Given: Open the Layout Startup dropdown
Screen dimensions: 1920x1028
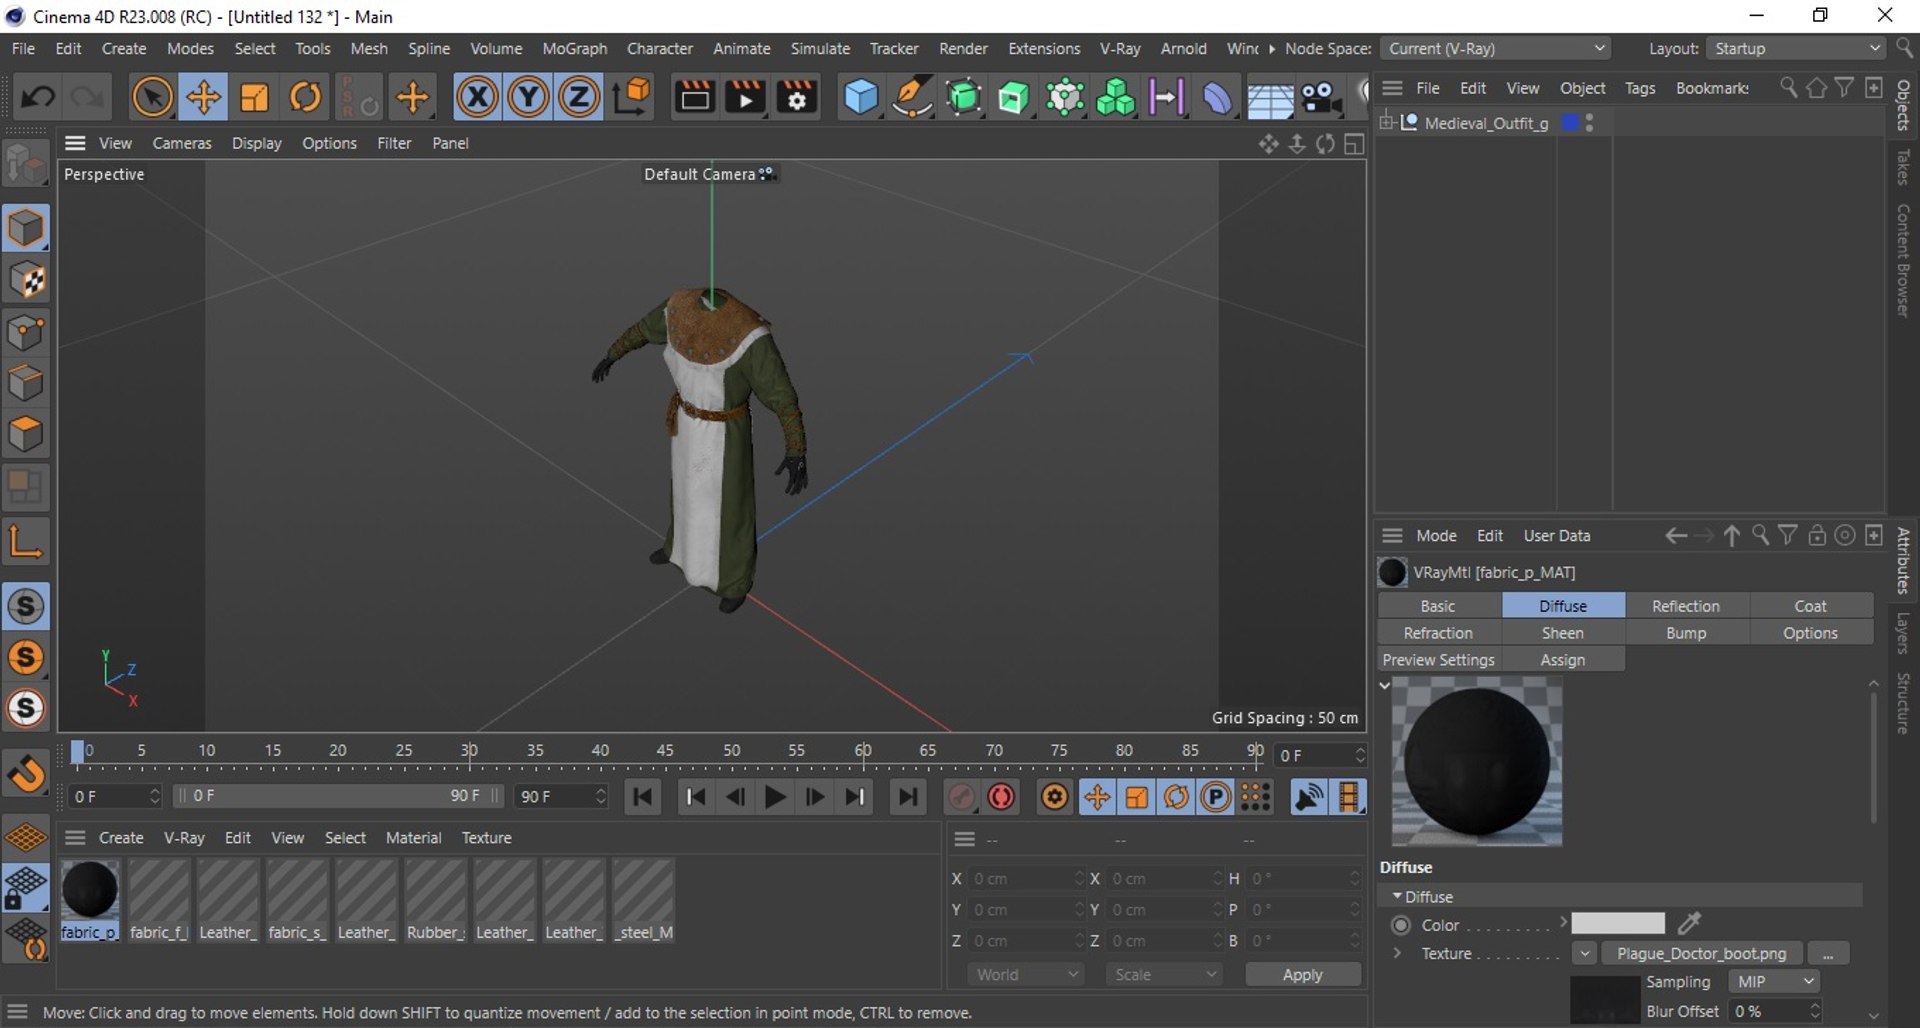Looking at the screenshot, I should point(1796,48).
